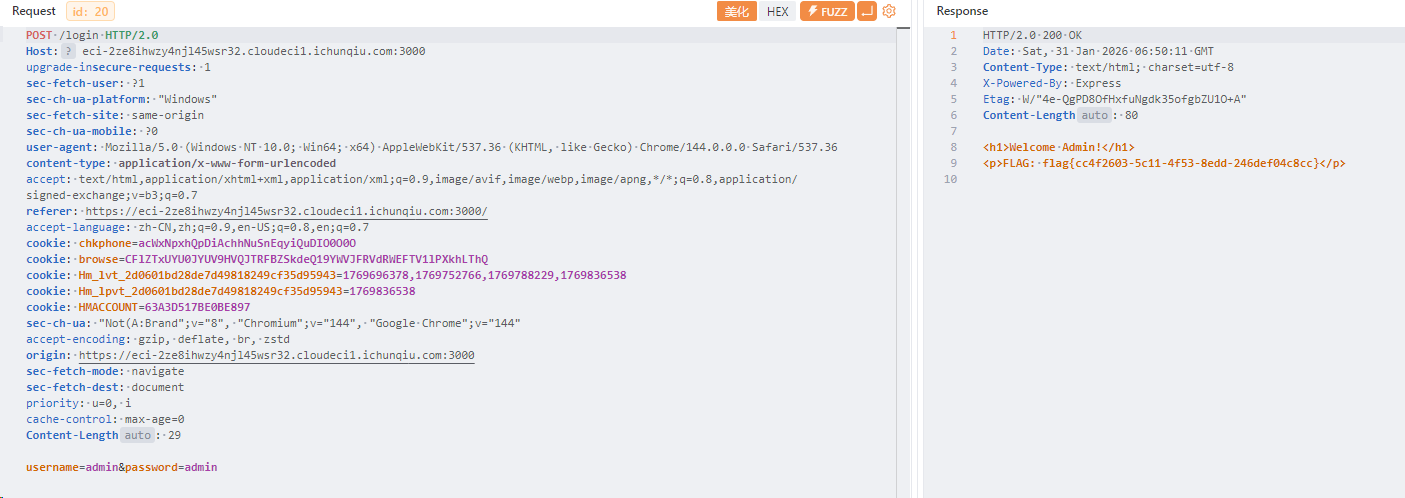Click the POST /login request line

92,35
